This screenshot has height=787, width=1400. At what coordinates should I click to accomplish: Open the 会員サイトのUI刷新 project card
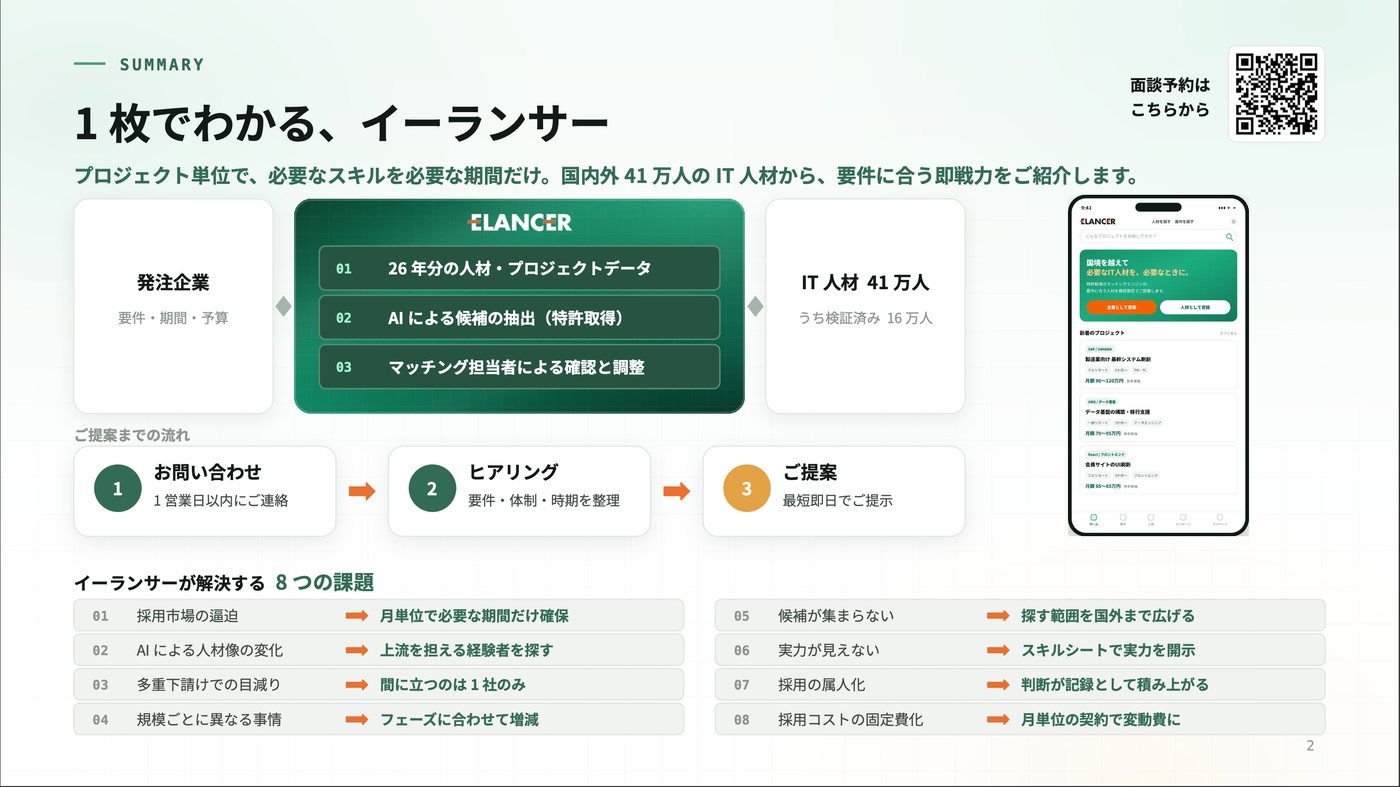point(1158,470)
